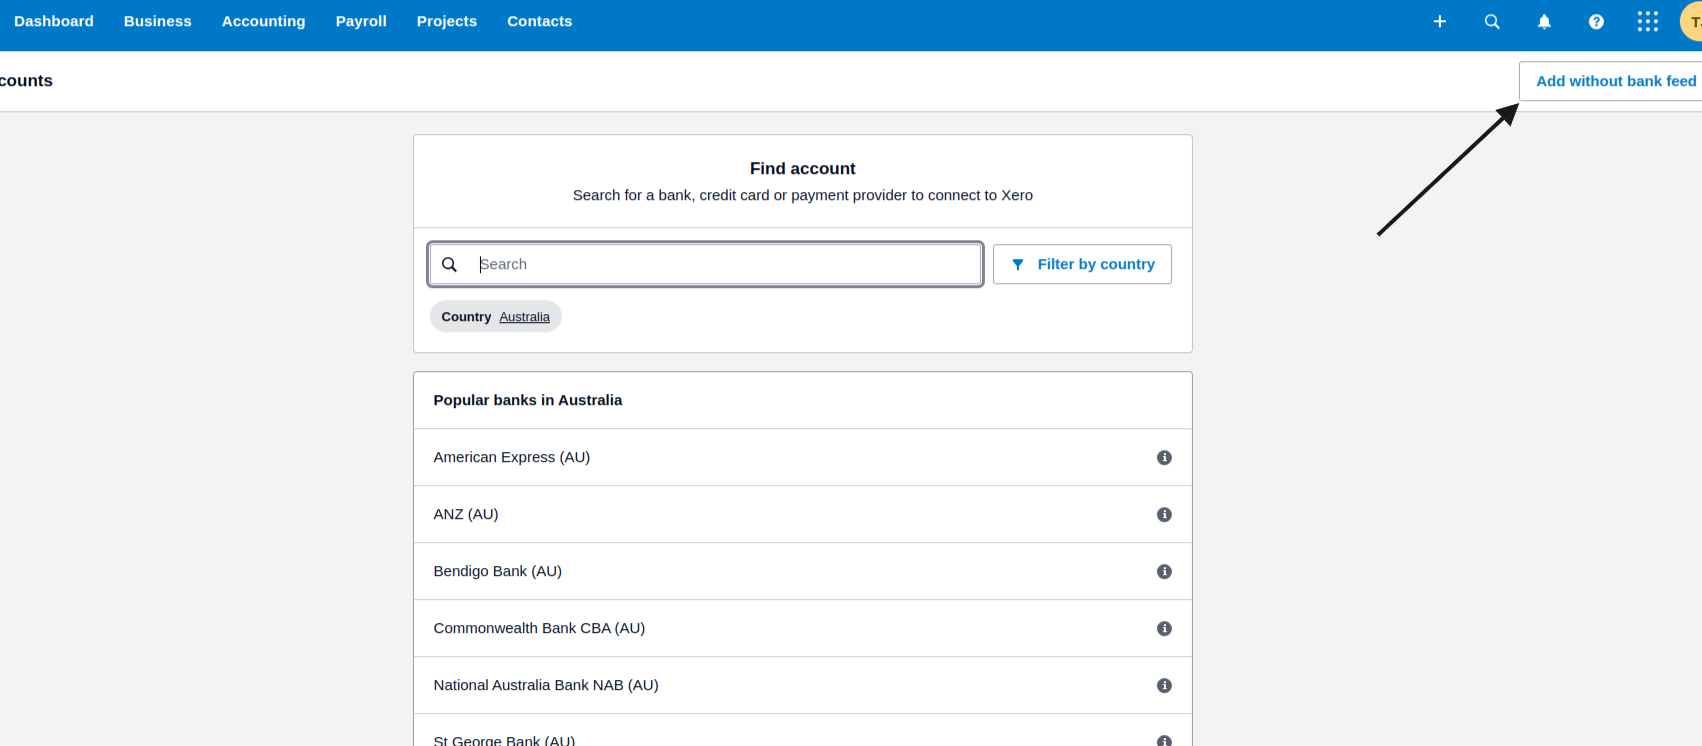Click the magnifier icon in Find account search

[450, 264]
